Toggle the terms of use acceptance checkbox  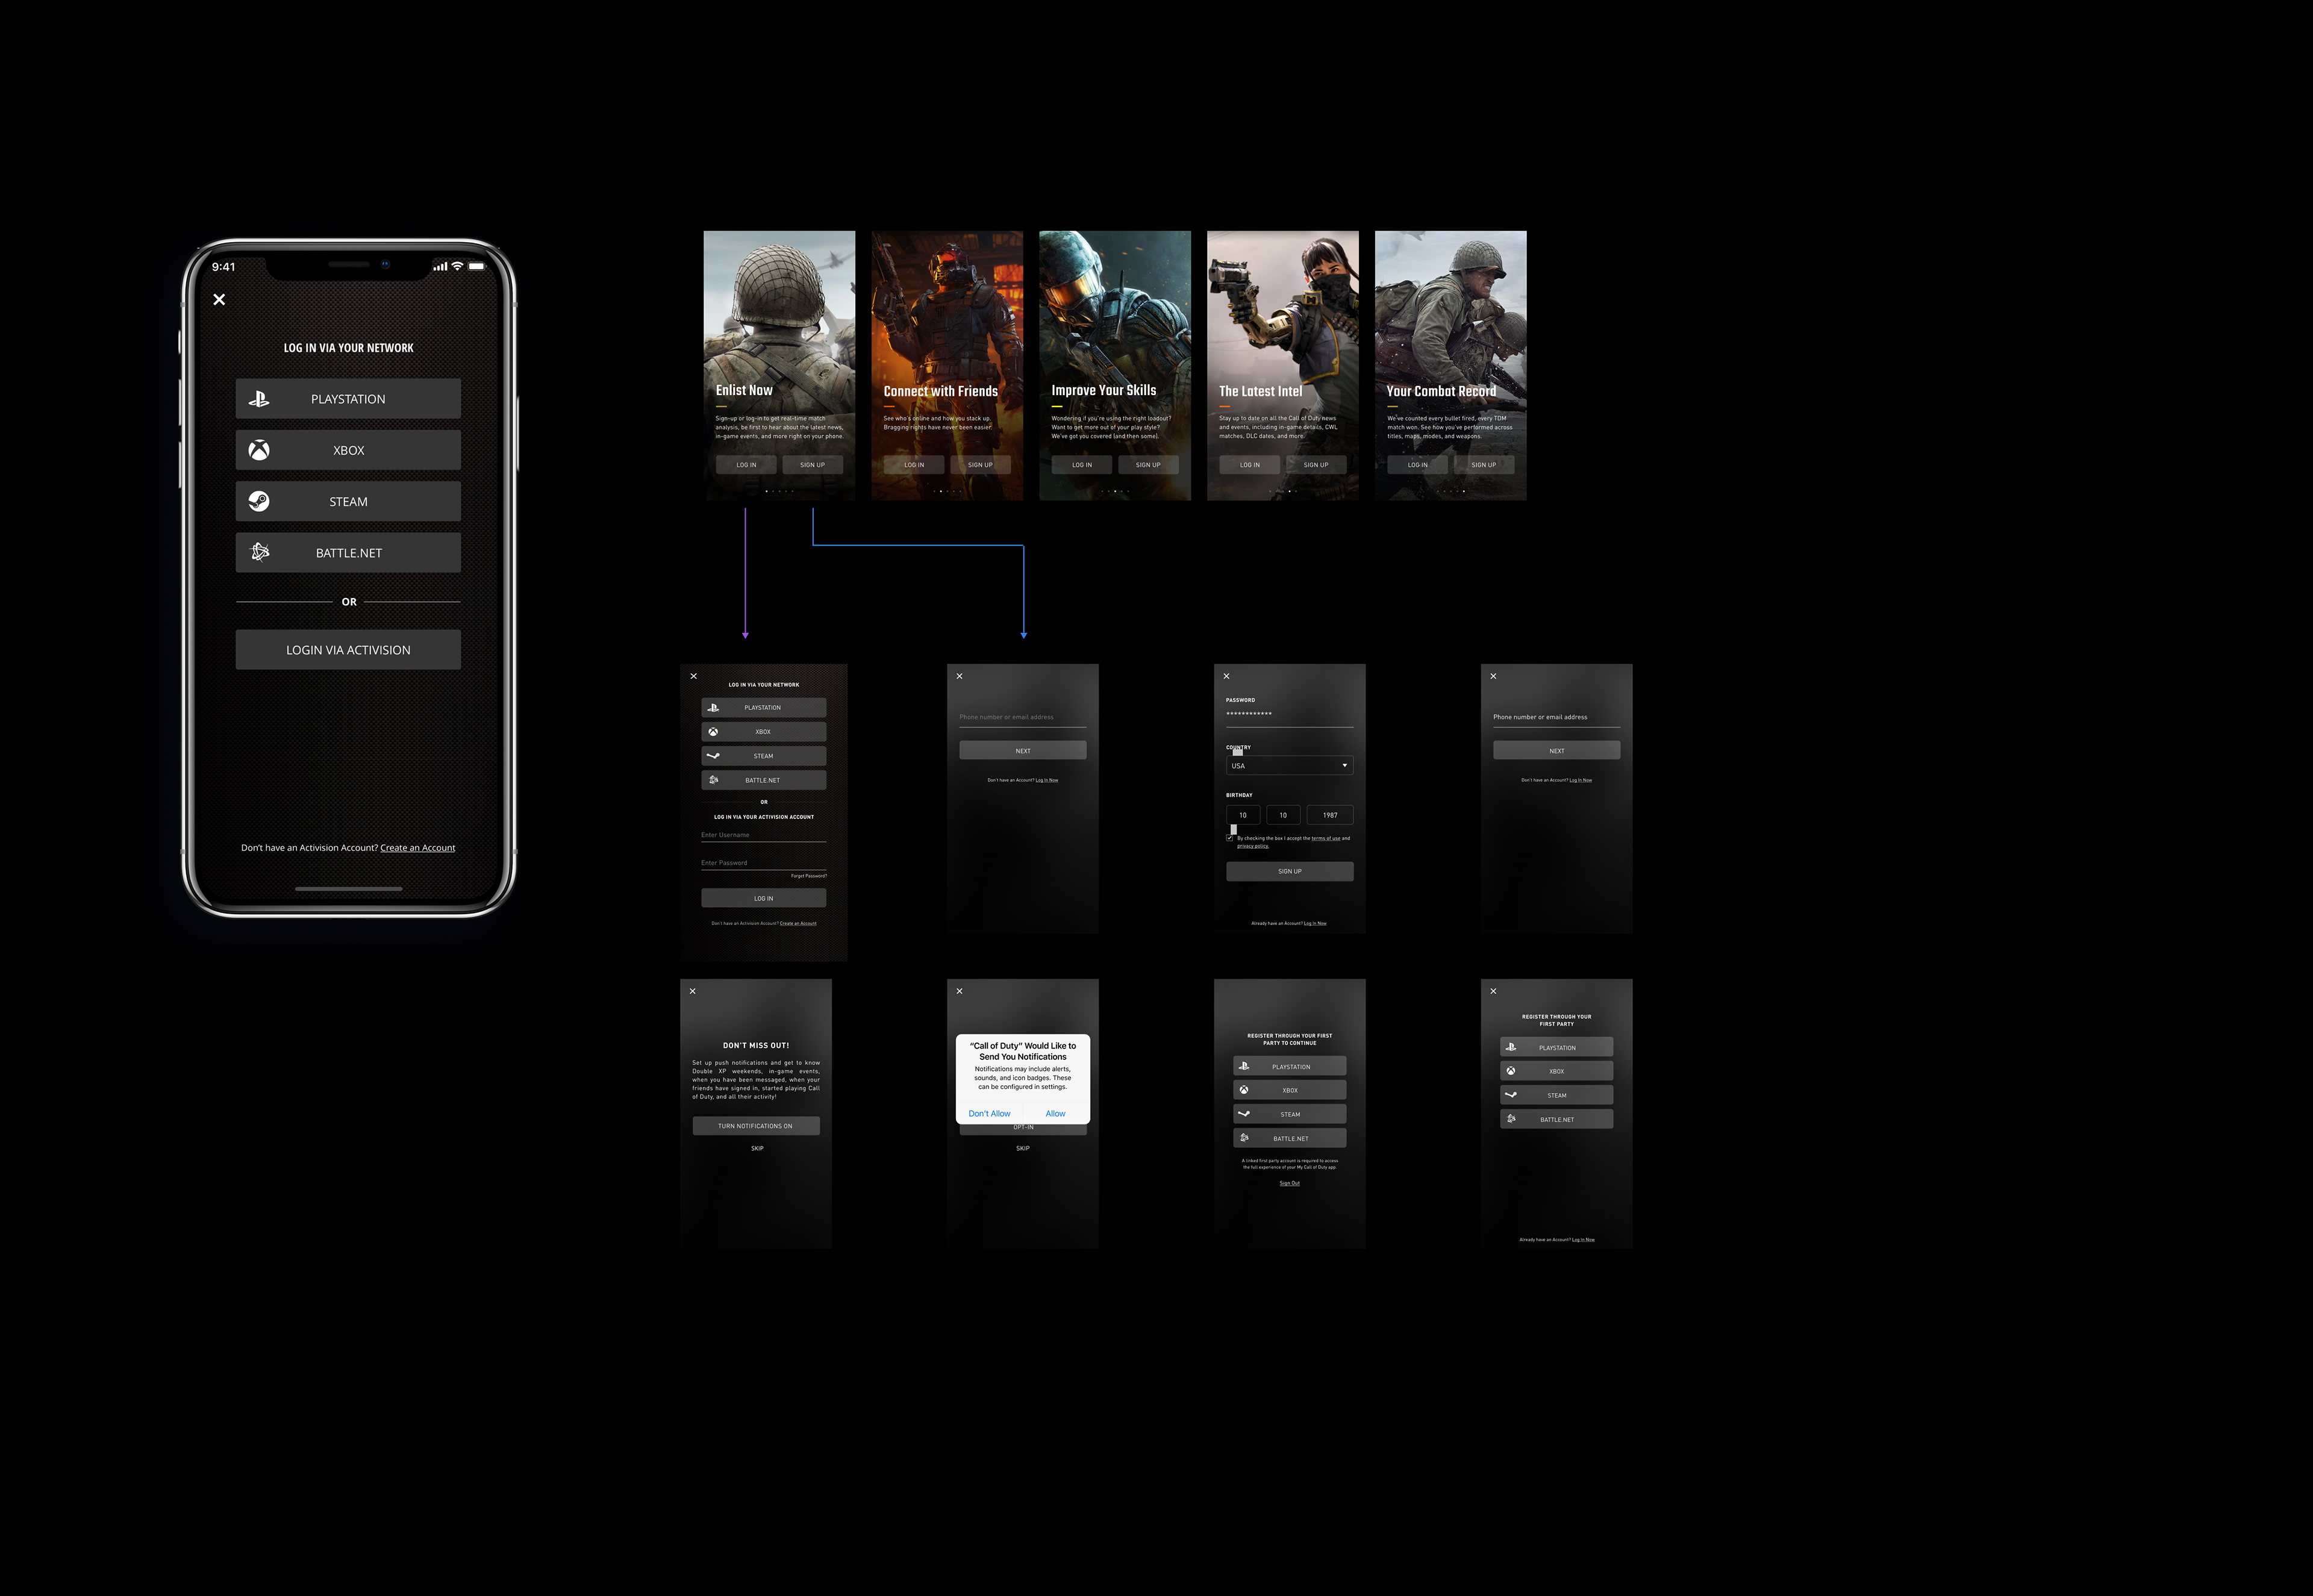click(1230, 838)
